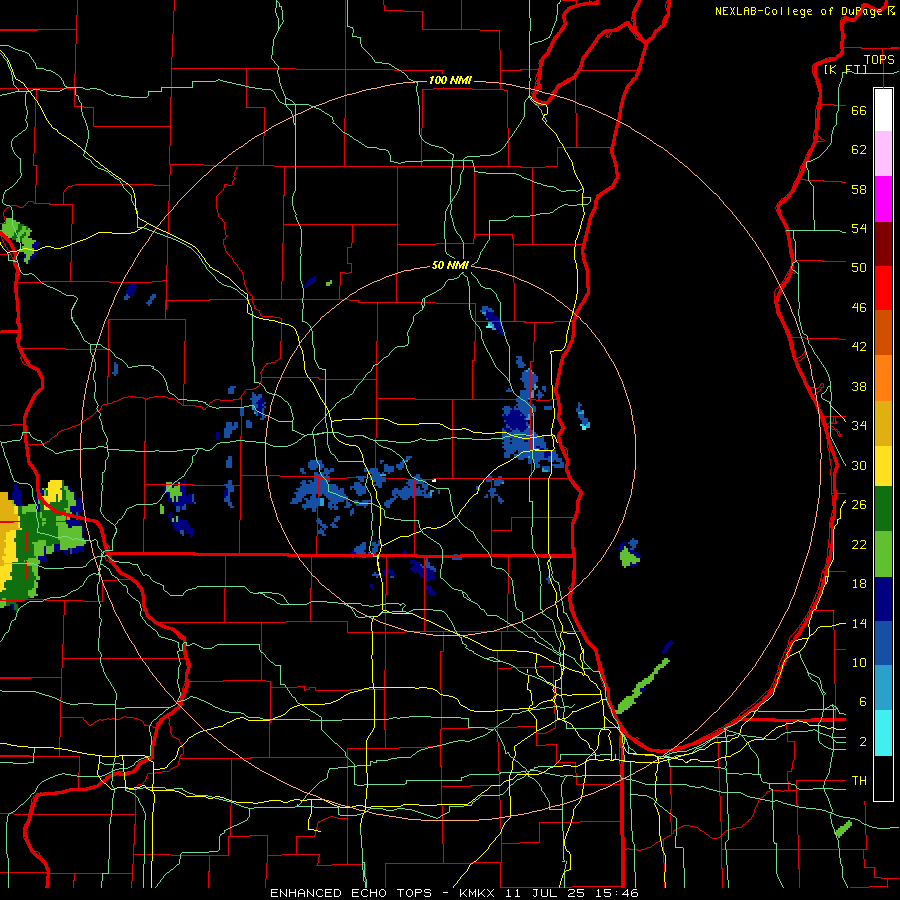Select the magenta legend color block
900x900 pixels.
click(x=883, y=199)
